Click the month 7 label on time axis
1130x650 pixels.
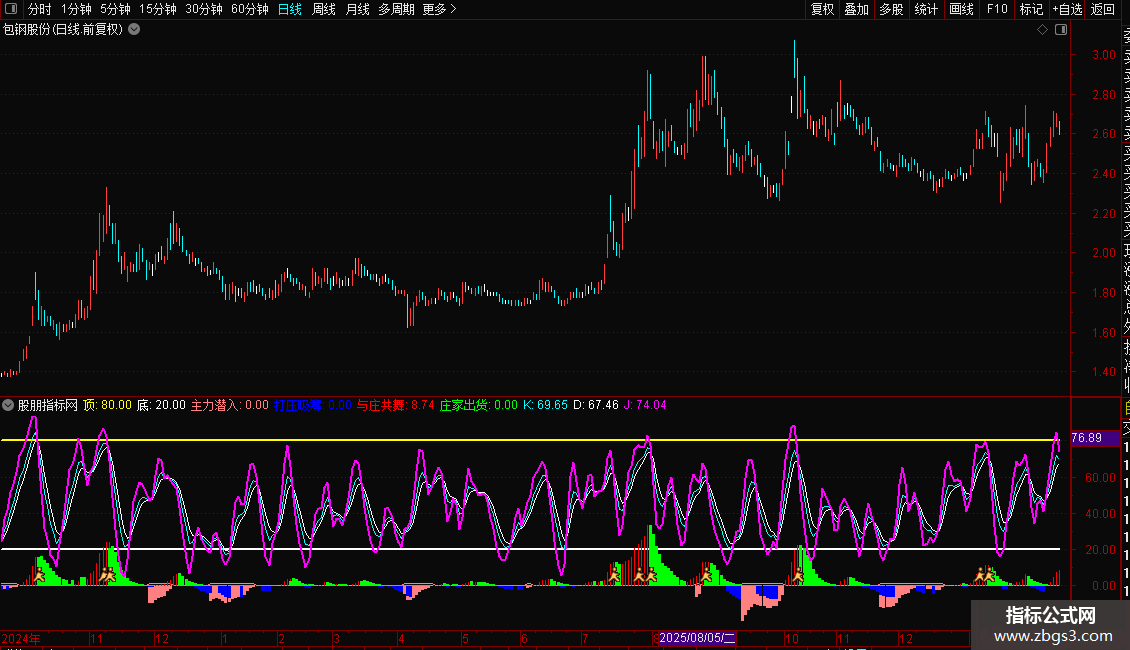[x=585, y=638]
